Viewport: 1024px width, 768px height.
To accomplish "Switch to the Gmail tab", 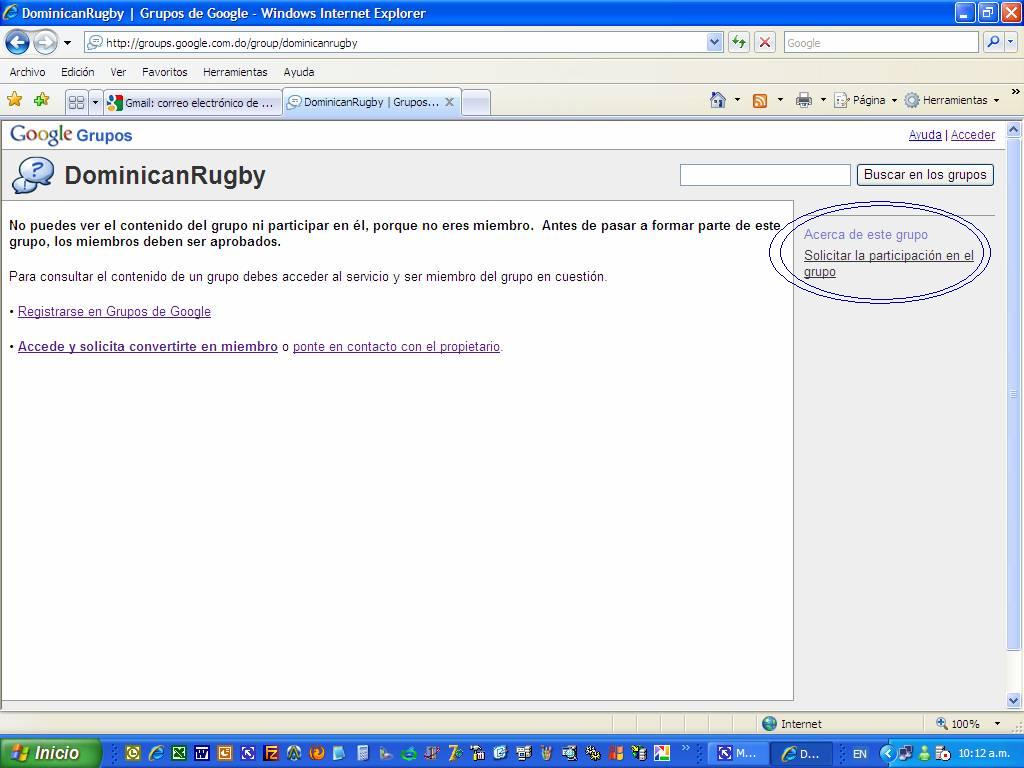I will [193, 103].
